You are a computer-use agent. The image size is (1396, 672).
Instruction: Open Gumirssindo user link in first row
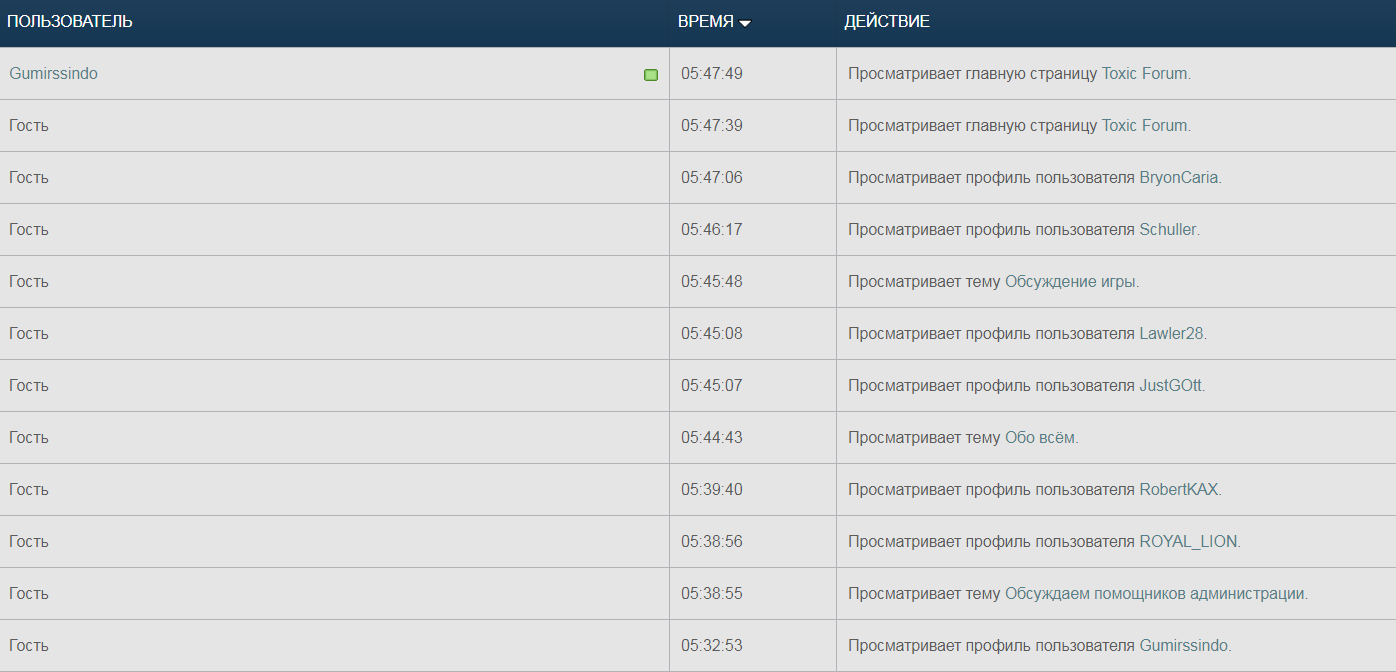pyautogui.click(x=54, y=74)
